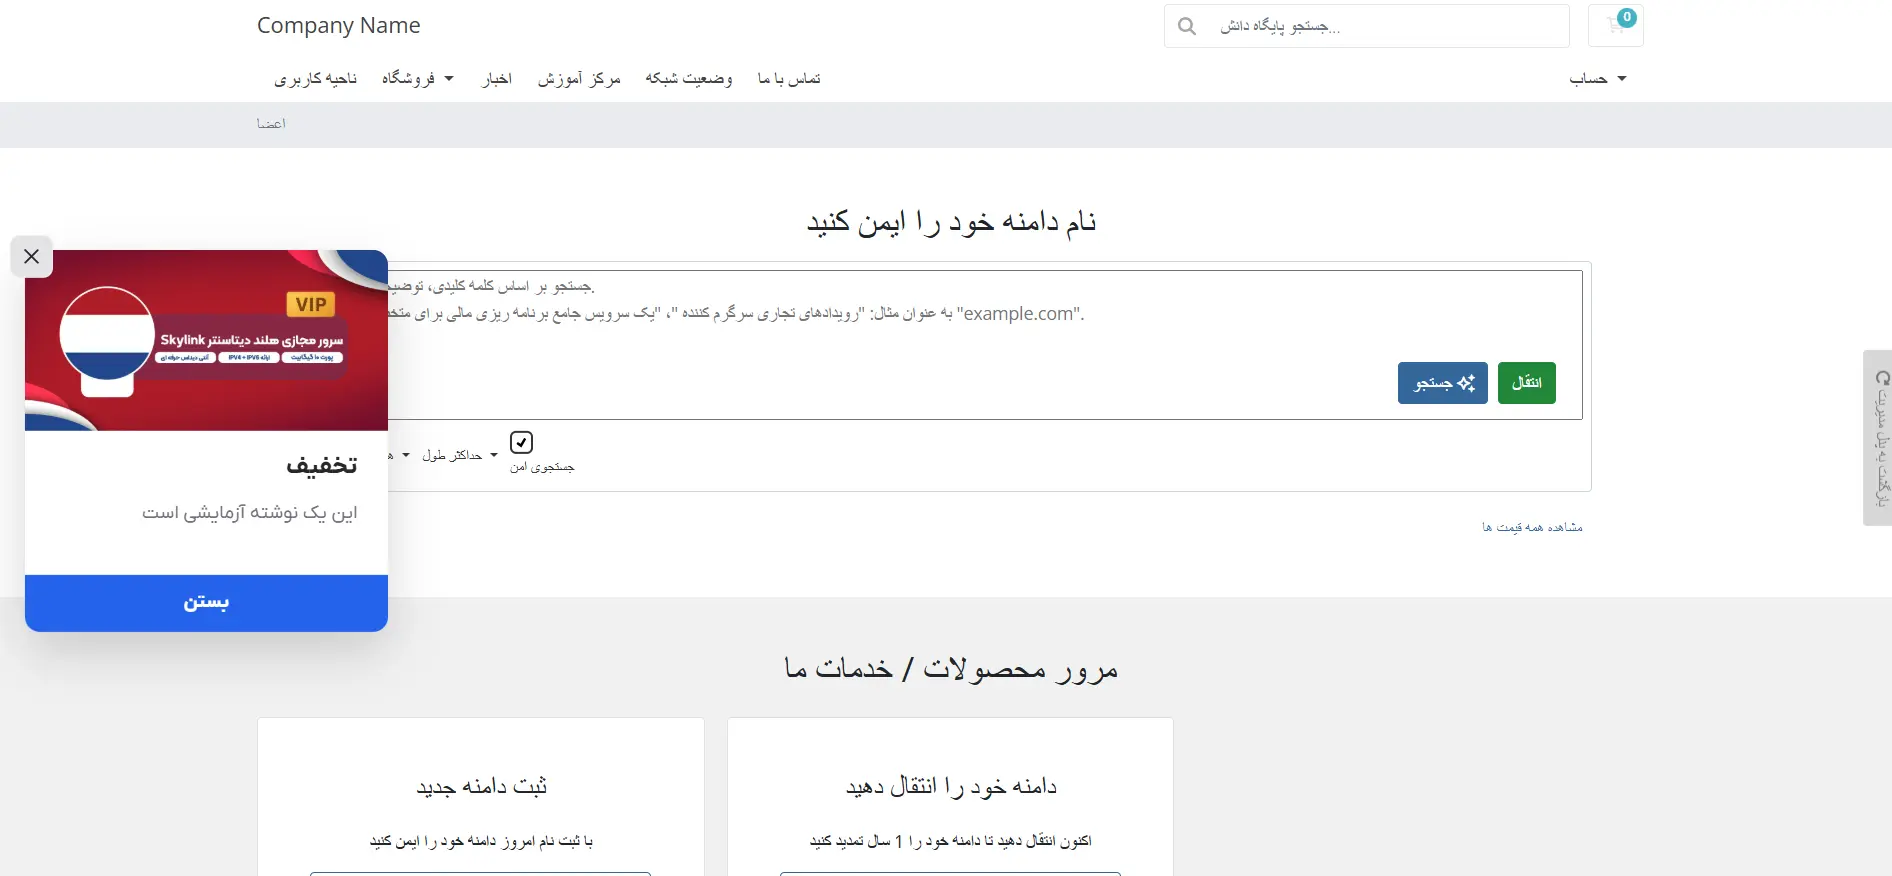Expand the فروشگاه store menu
The image size is (1892, 876).
(x=418, y=78)
